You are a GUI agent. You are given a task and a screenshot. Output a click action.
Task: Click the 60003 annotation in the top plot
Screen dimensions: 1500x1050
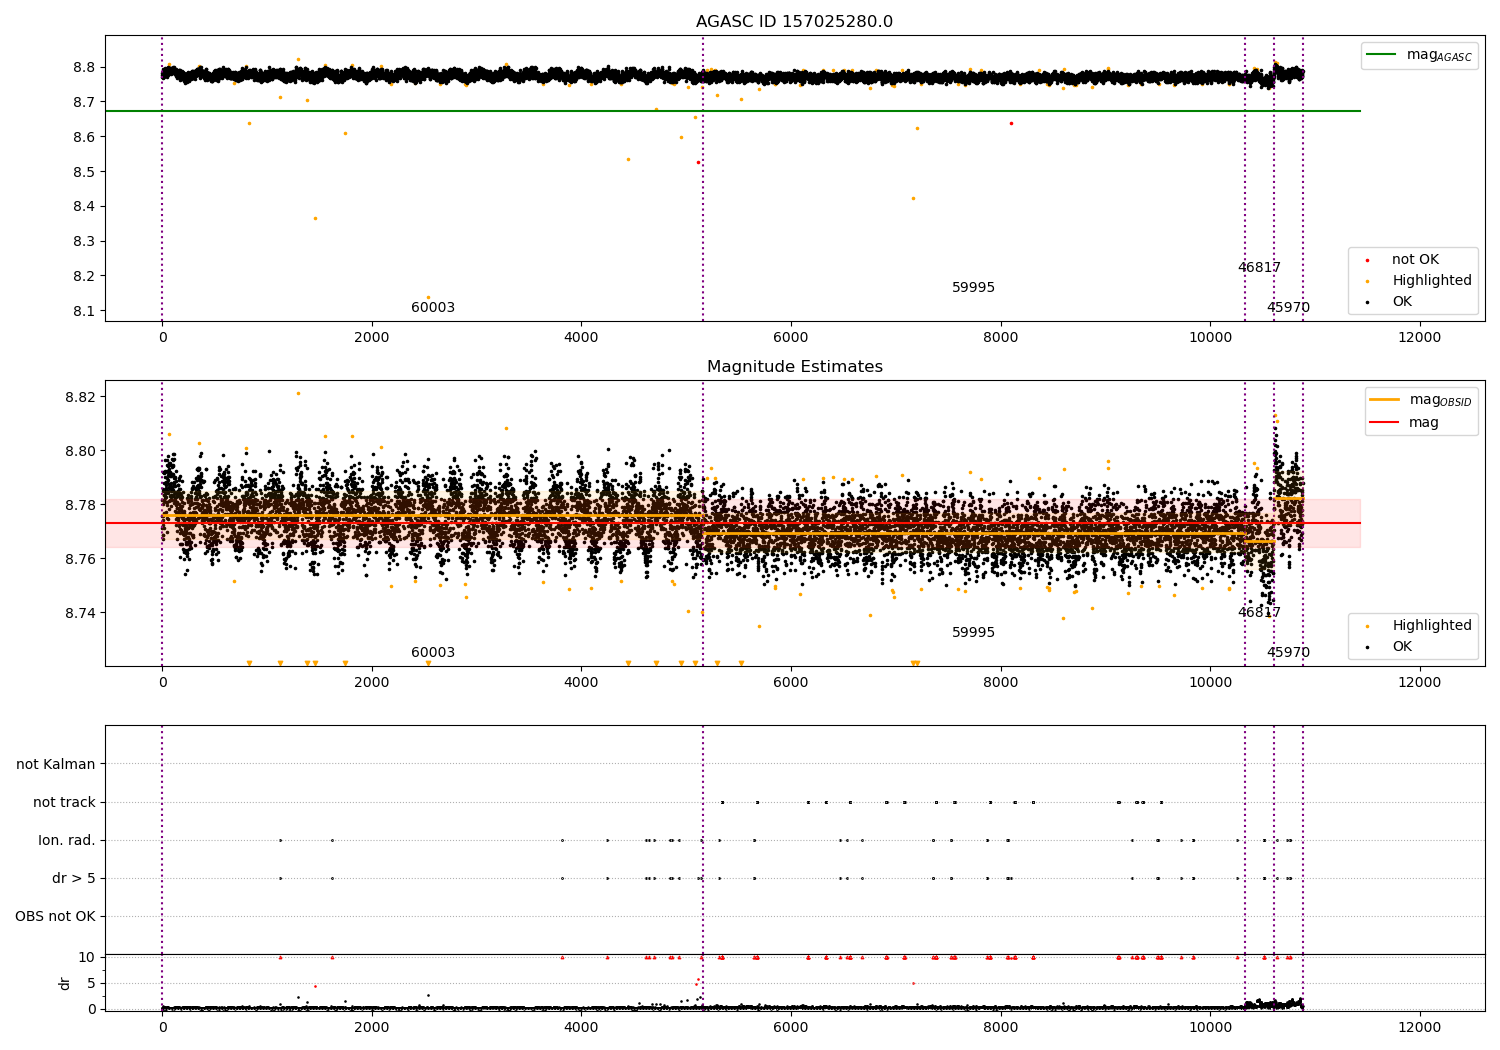tap(433, 307)
